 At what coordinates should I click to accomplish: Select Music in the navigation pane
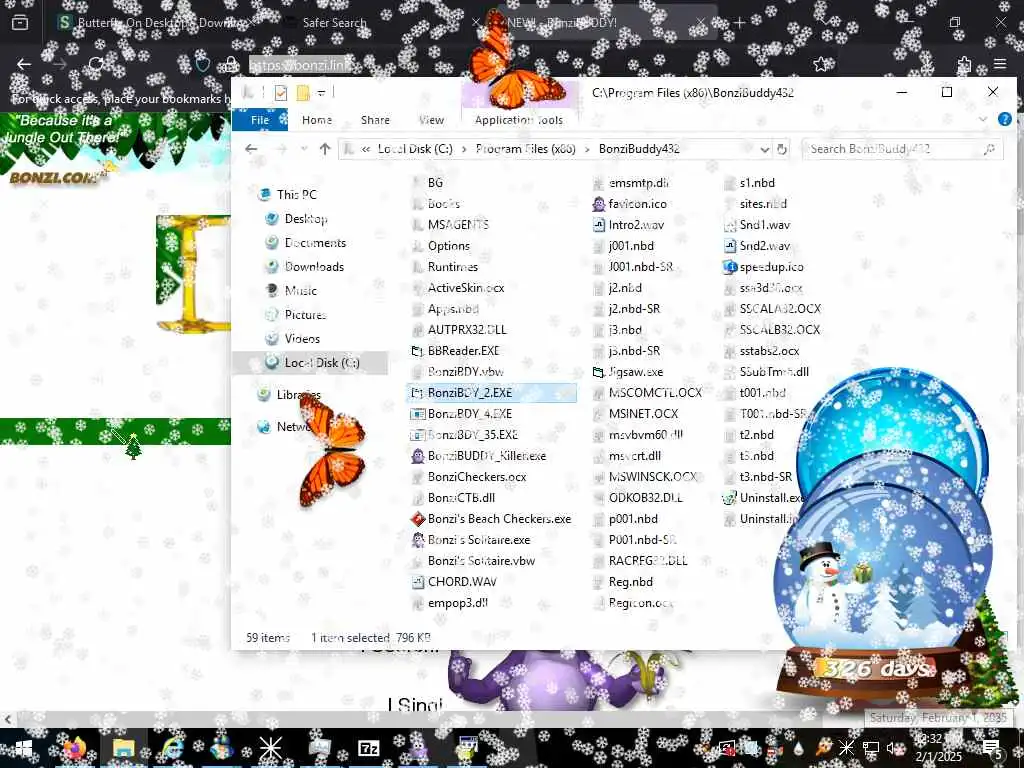[300, 291]
